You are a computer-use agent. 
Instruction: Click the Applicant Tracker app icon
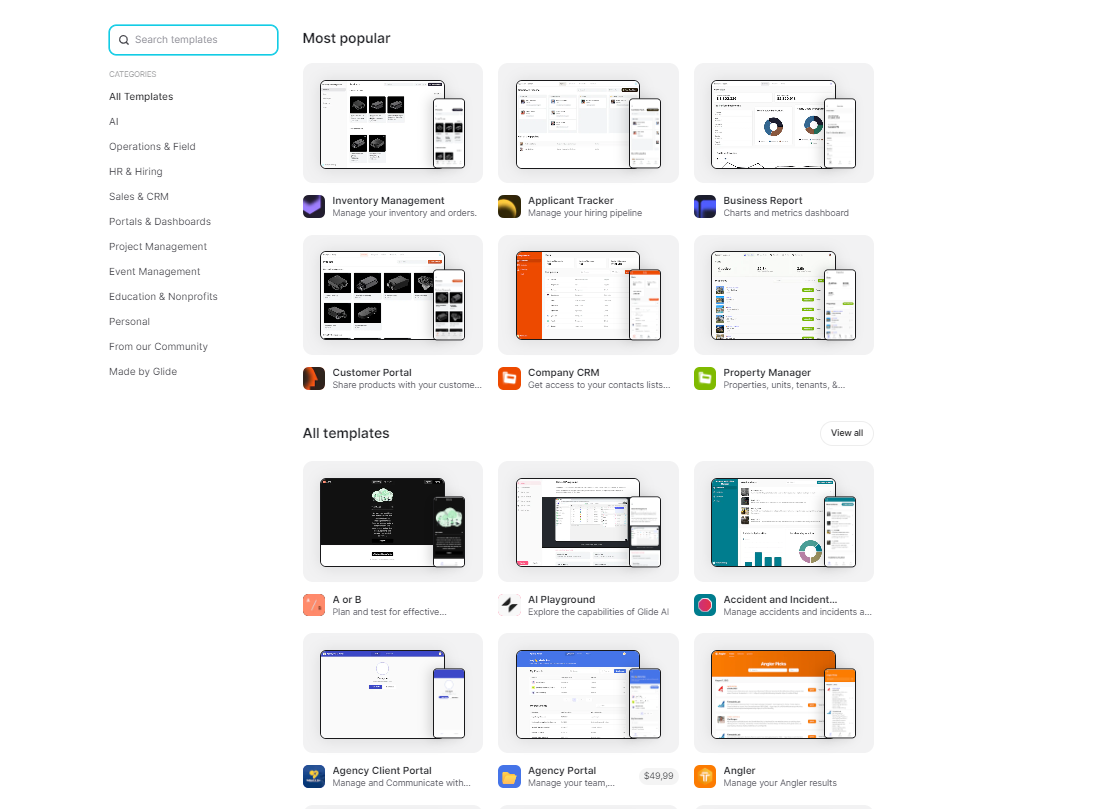tap(510, 206)
